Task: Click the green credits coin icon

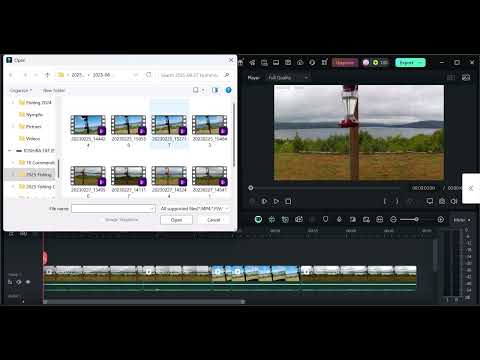Action: 376,63
